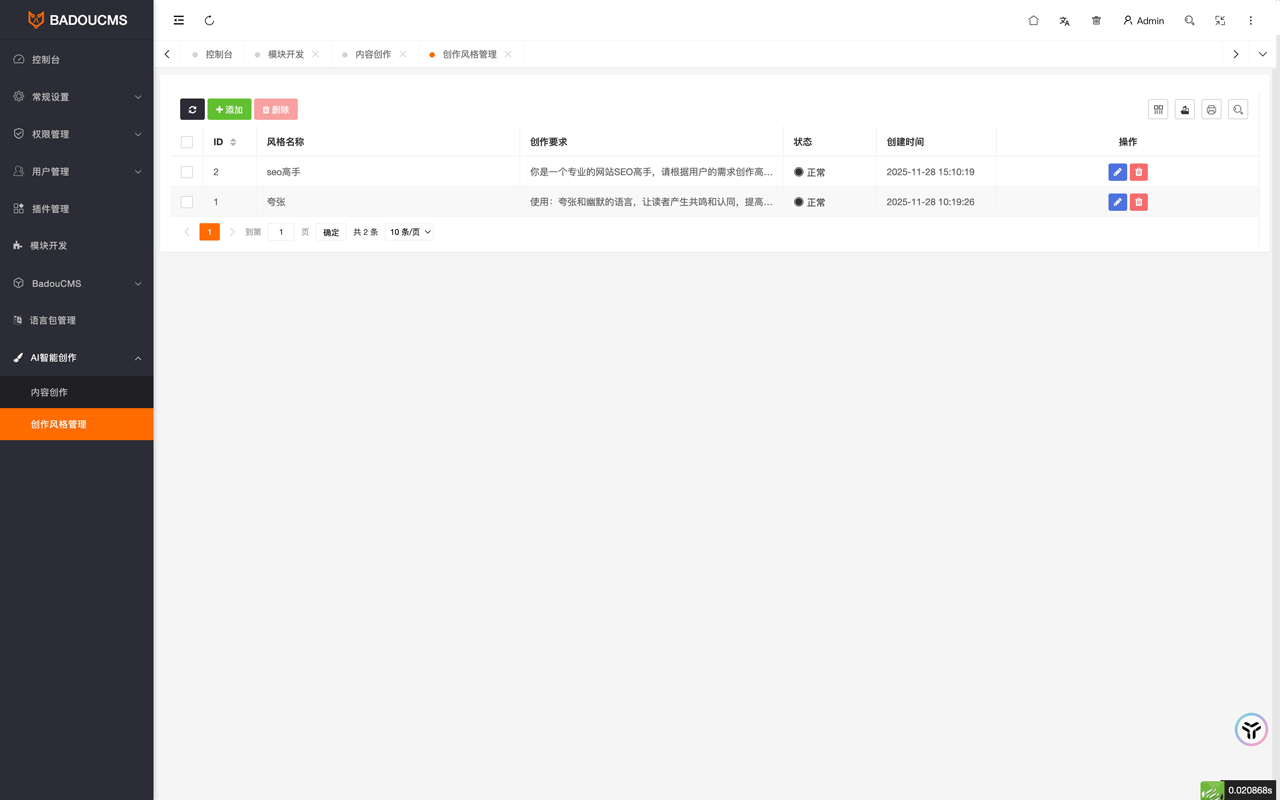1280x800 pixels.
Task: Open the print table icon
Action: 1211,109
